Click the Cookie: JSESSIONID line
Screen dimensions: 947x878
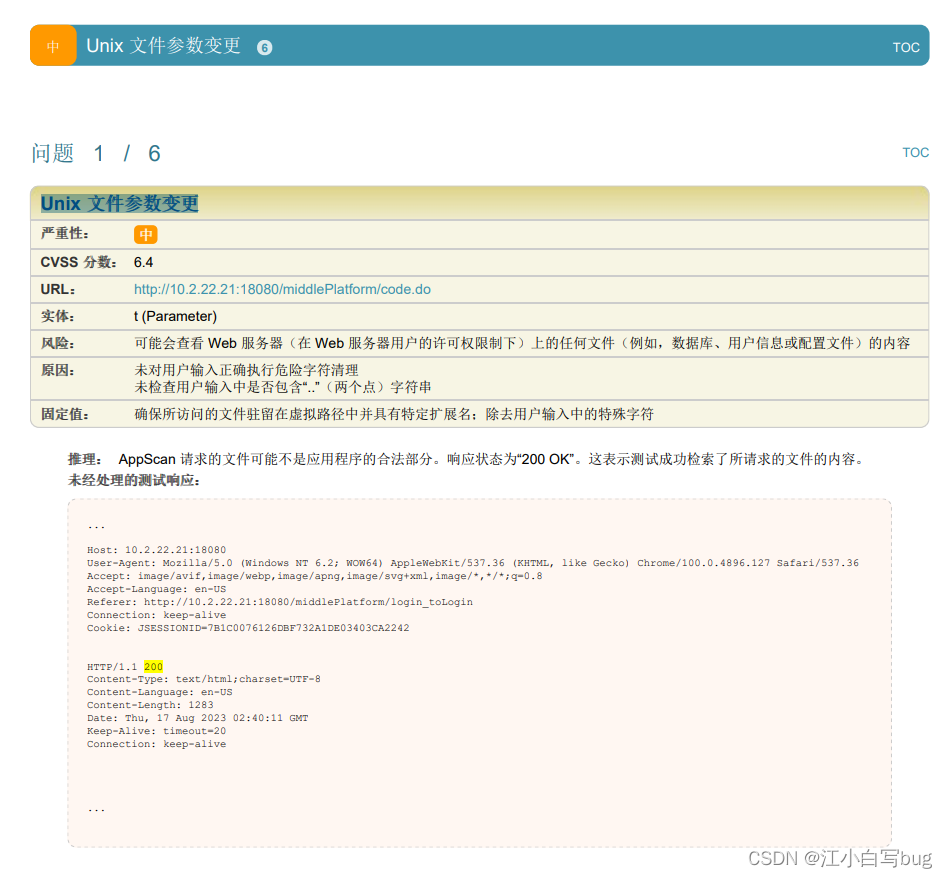point(248,628)
